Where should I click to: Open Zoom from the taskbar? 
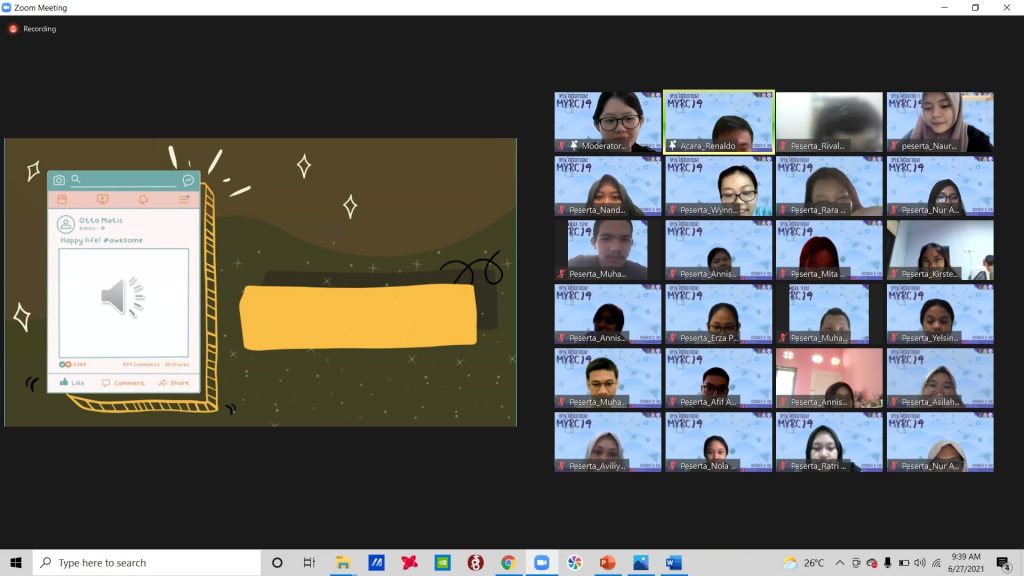click(541, 562)
